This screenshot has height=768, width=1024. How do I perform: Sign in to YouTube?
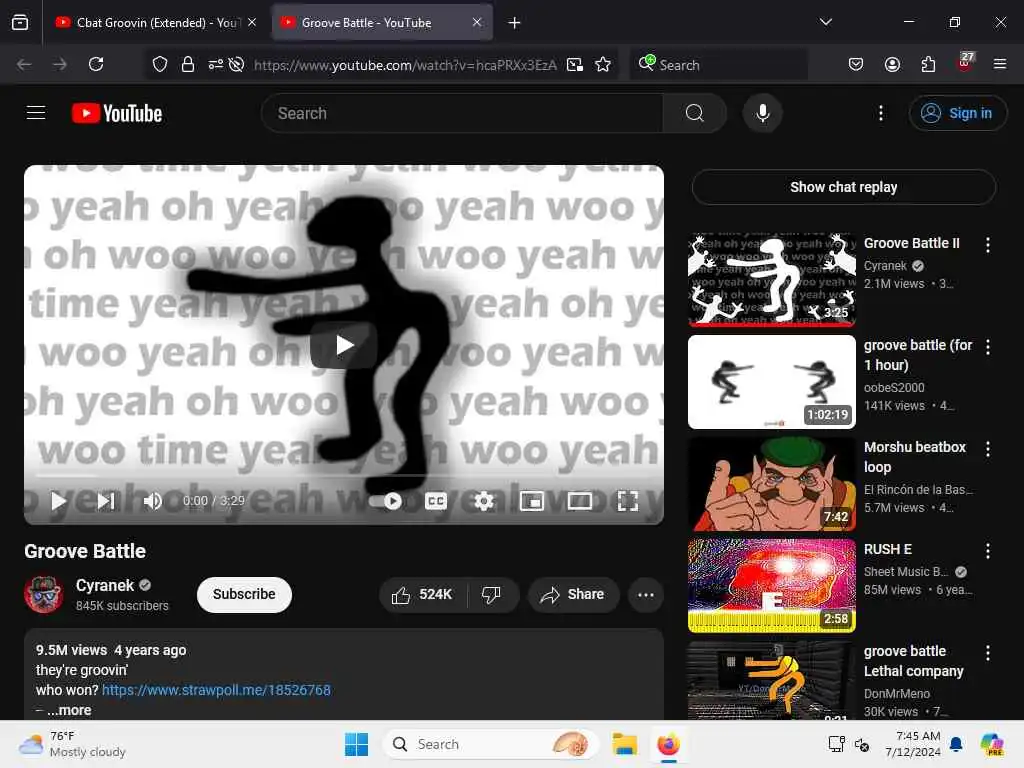957,113
